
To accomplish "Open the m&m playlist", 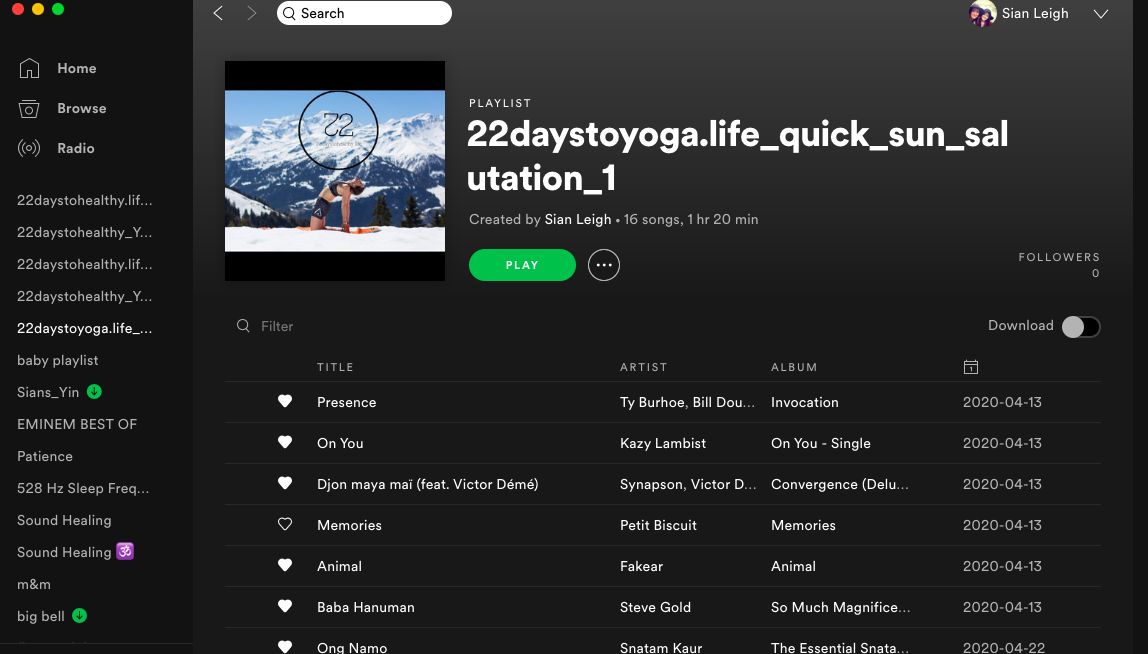I will 34,584.
